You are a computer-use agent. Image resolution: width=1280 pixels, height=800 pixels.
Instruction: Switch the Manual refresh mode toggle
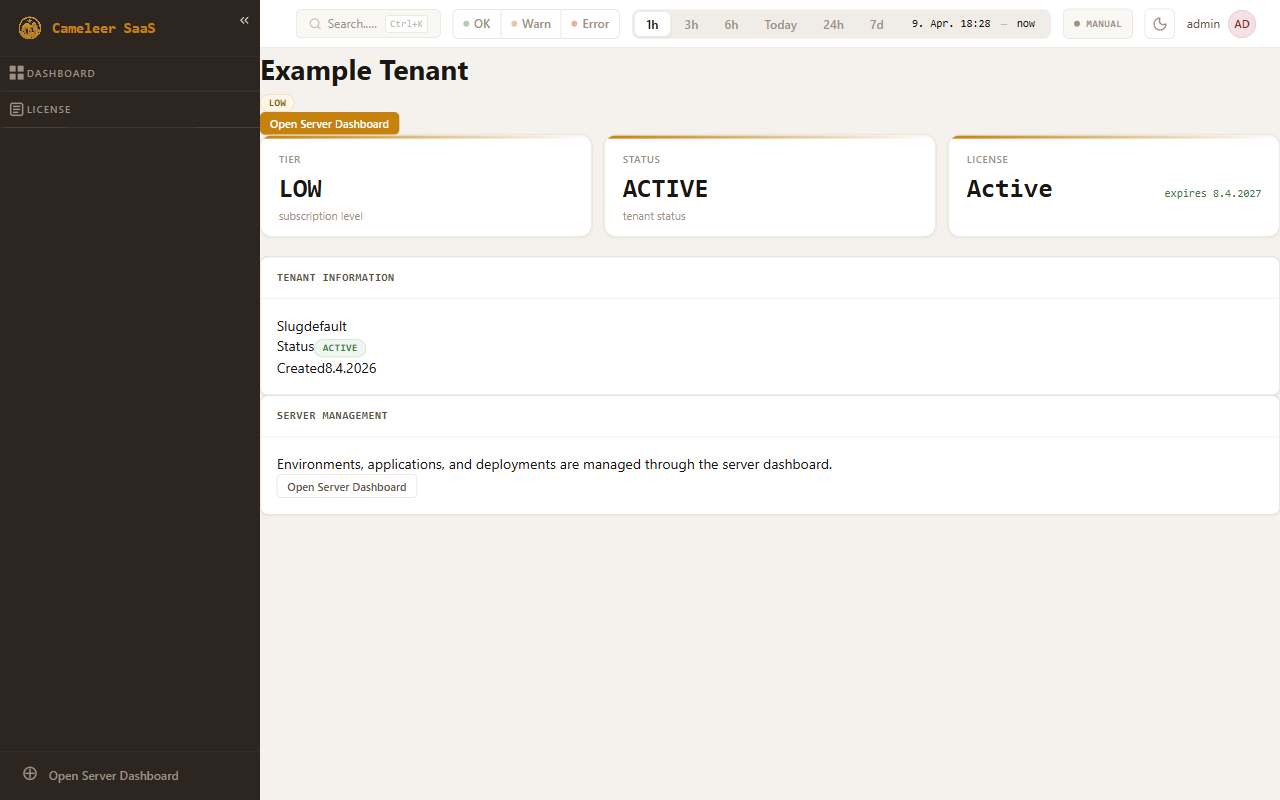1097,24
